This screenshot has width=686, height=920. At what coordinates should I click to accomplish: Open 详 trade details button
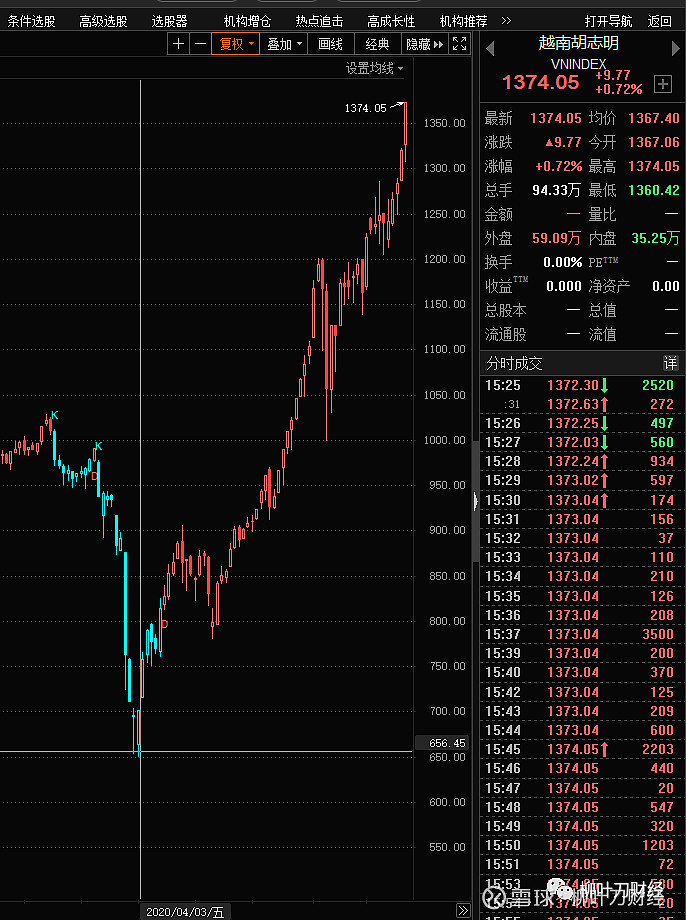pyautogui.click(x=670, y=363)
